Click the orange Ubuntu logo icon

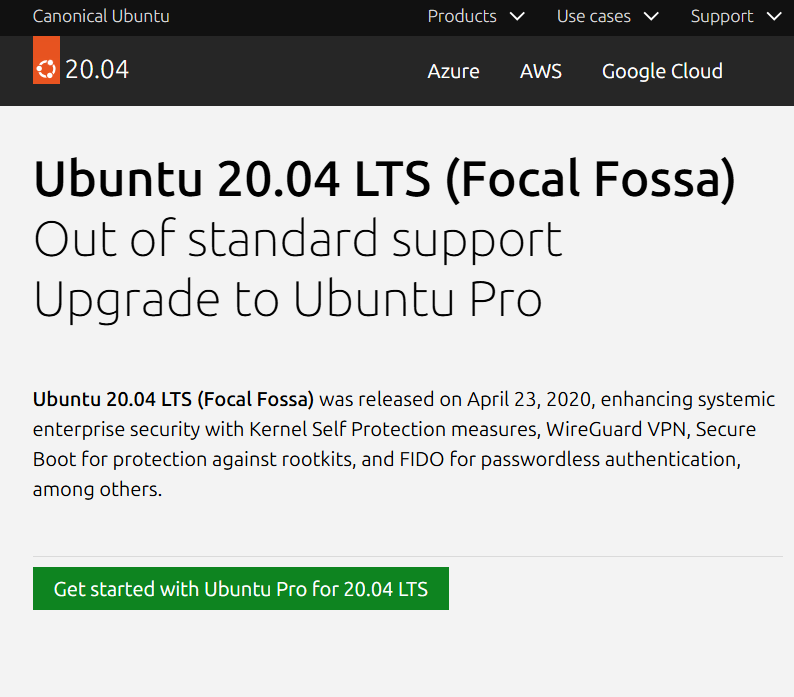(46, 70)
